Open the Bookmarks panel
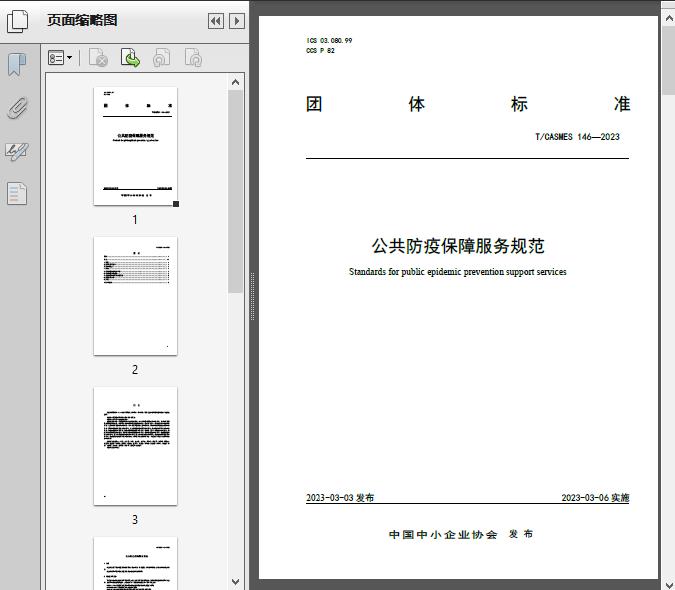 [x=17, y=65]
